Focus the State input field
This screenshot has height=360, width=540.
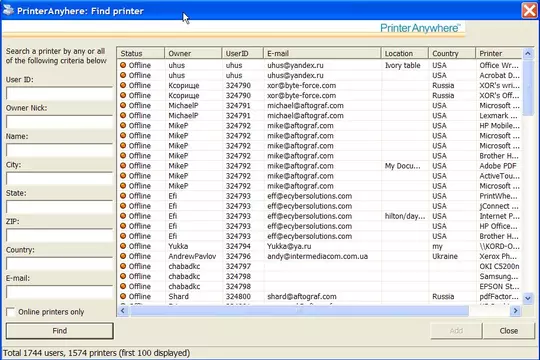pyautogui.click(x=59, y=207)
